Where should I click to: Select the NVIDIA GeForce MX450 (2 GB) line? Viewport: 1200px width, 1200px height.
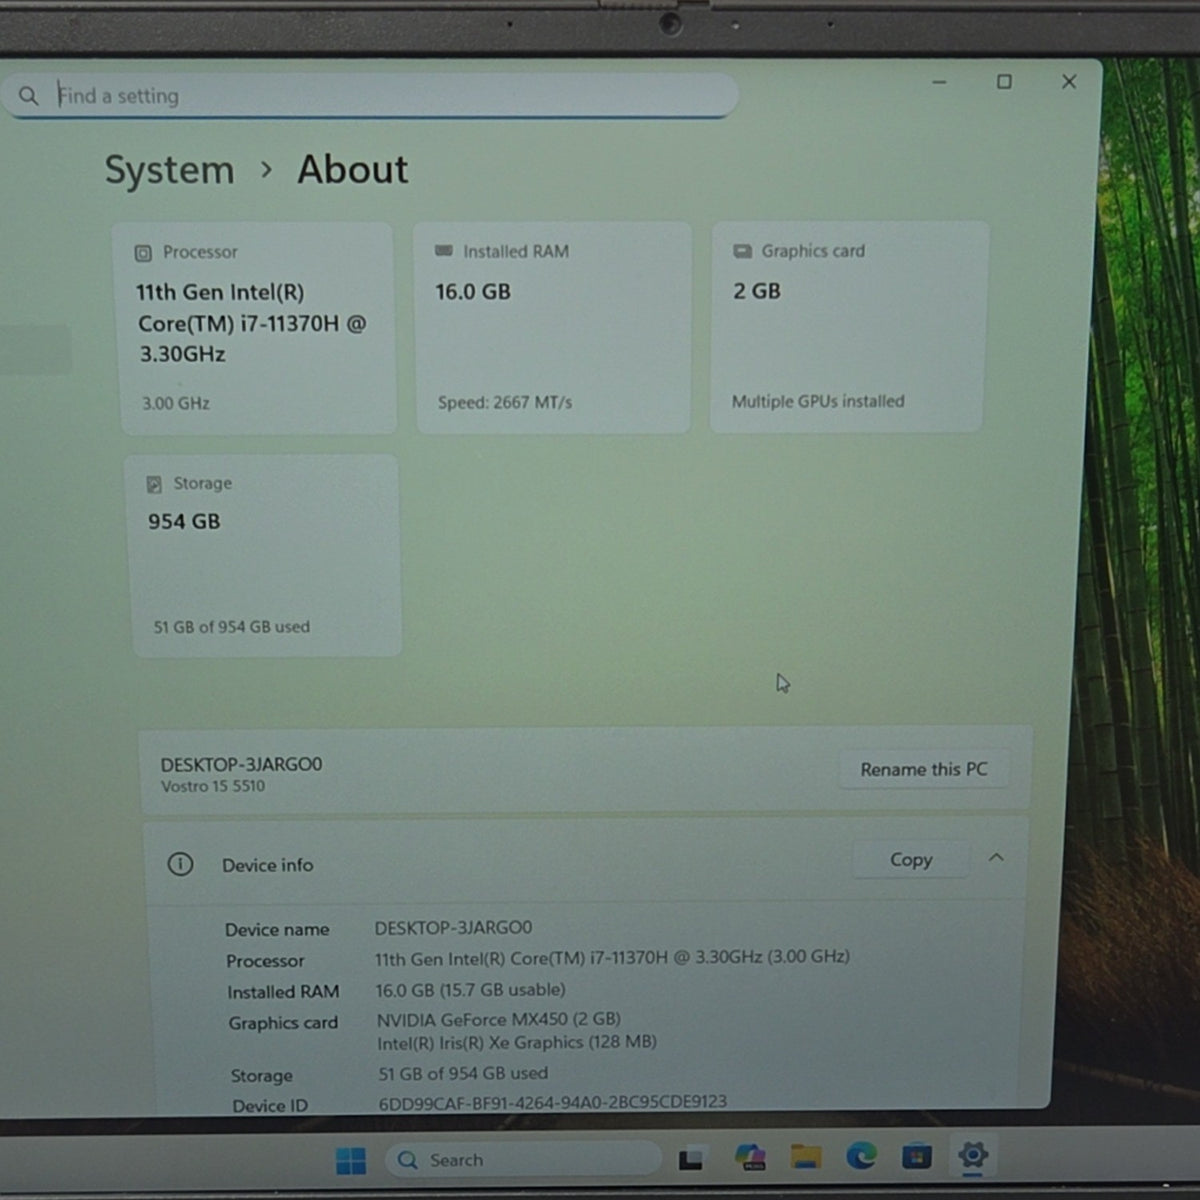(x=499, y=1020)
